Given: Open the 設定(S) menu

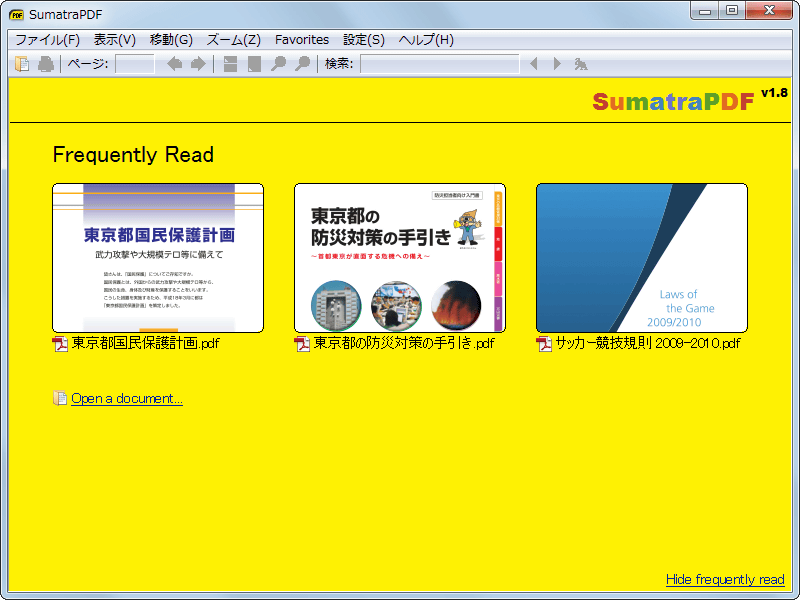Looking at the screenshot, I should click(x=364, y=40).
